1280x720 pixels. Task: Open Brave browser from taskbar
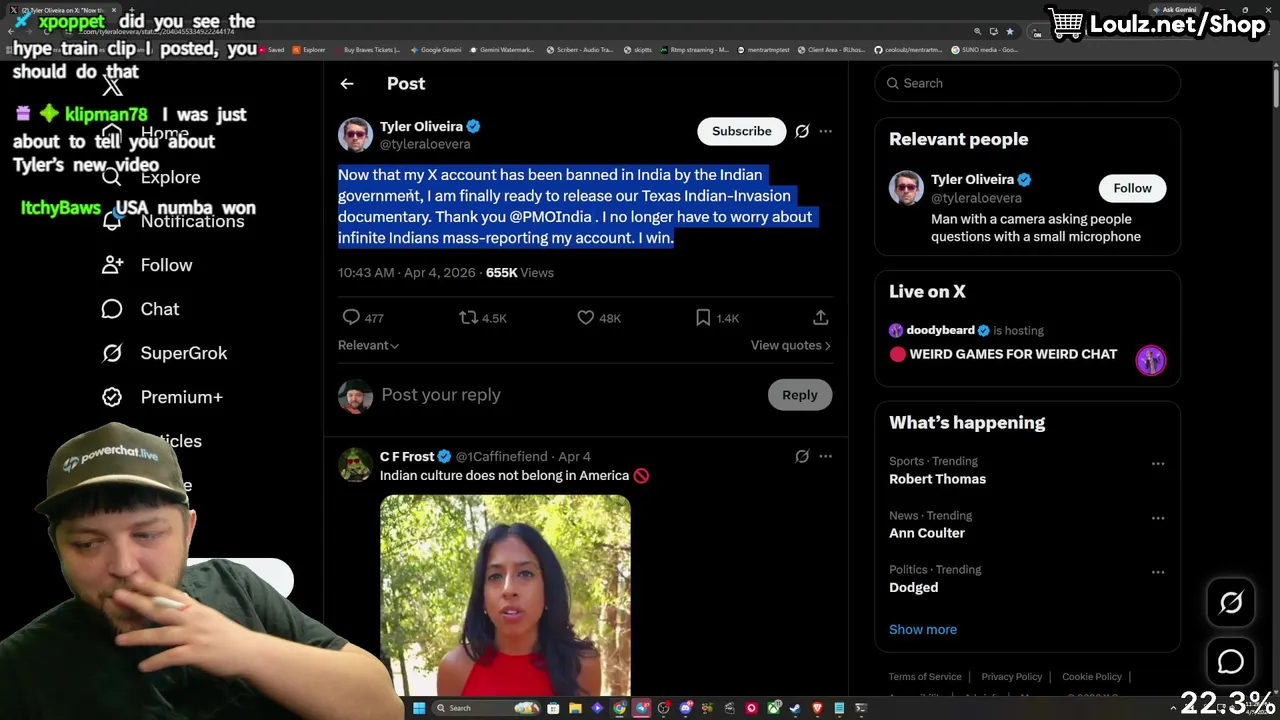pyautogui.click(x=817, y=708)
